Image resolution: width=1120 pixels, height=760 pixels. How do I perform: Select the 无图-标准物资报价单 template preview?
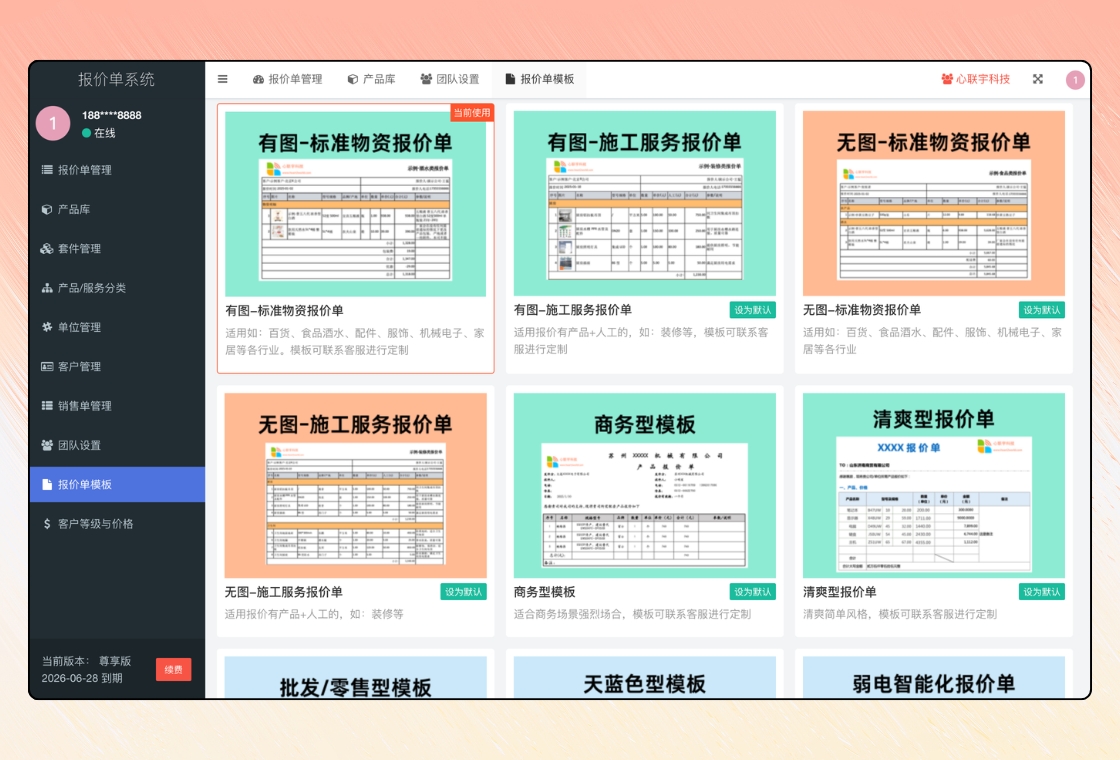(x=933, y=203)
